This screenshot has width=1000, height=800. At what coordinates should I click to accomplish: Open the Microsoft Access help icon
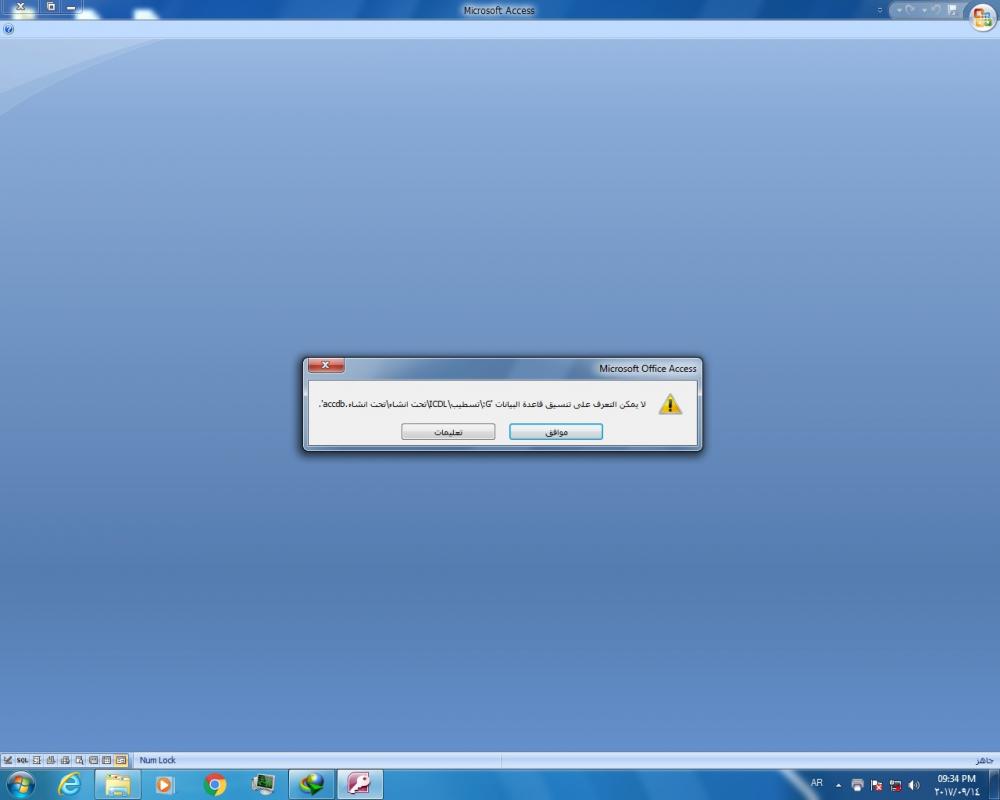8,29
